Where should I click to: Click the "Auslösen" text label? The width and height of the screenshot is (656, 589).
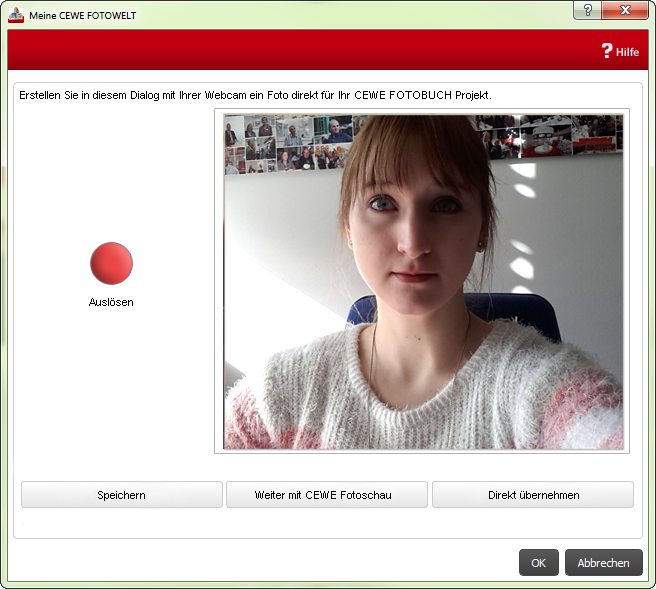(111, 302)
